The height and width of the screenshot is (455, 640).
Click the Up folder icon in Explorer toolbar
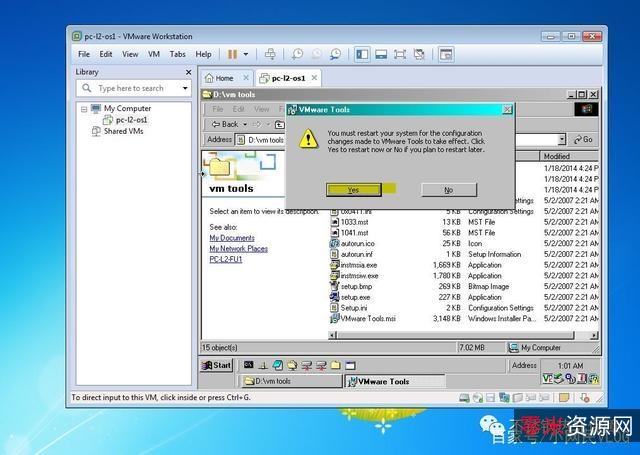(279, 124)
